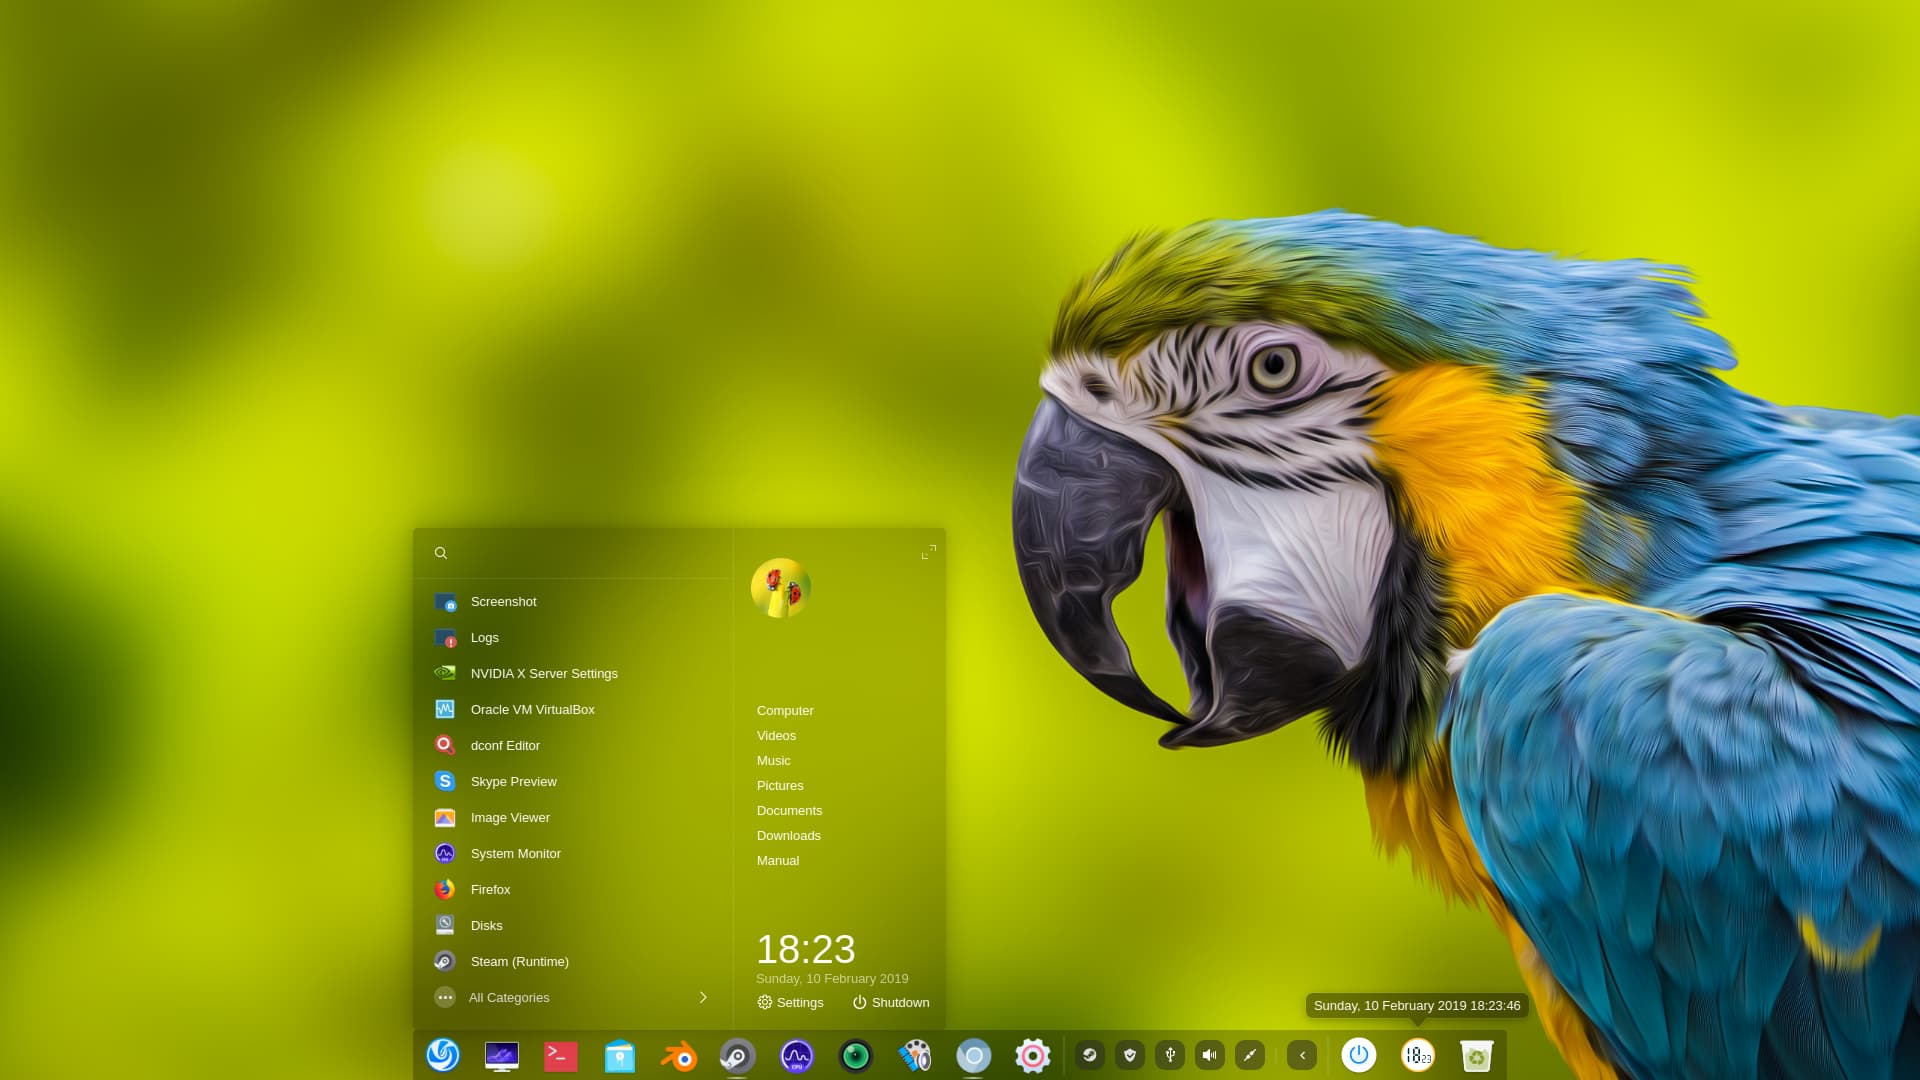Launch Blender from the dock
Viewport: 1920px width, 1080px height.
679,1055
